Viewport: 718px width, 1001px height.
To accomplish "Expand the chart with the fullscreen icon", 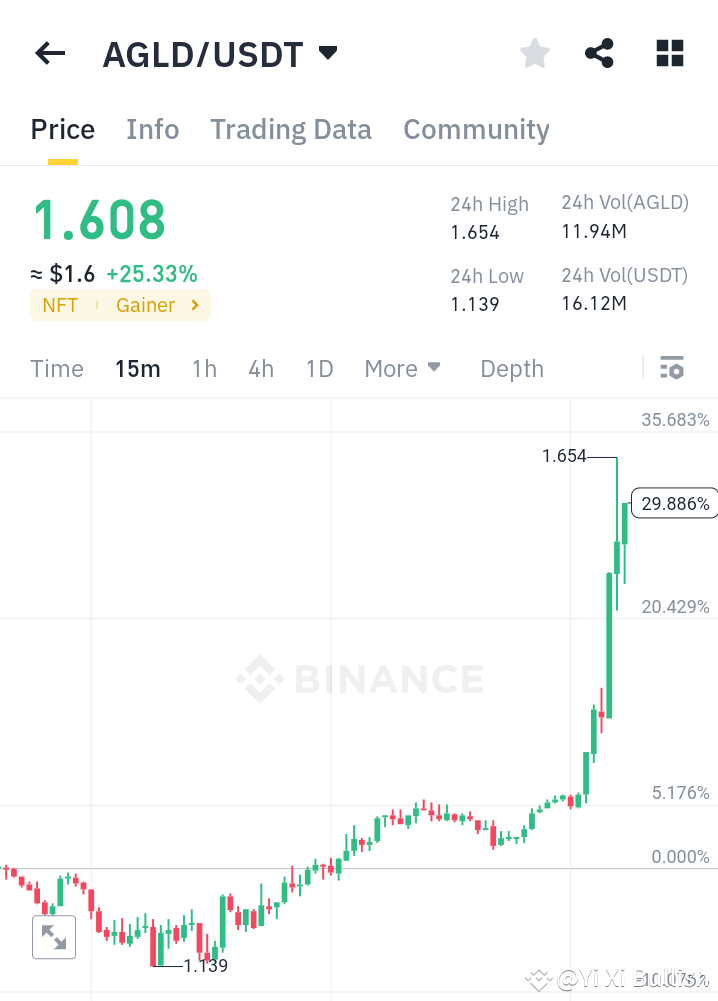I will coord(53,937).
